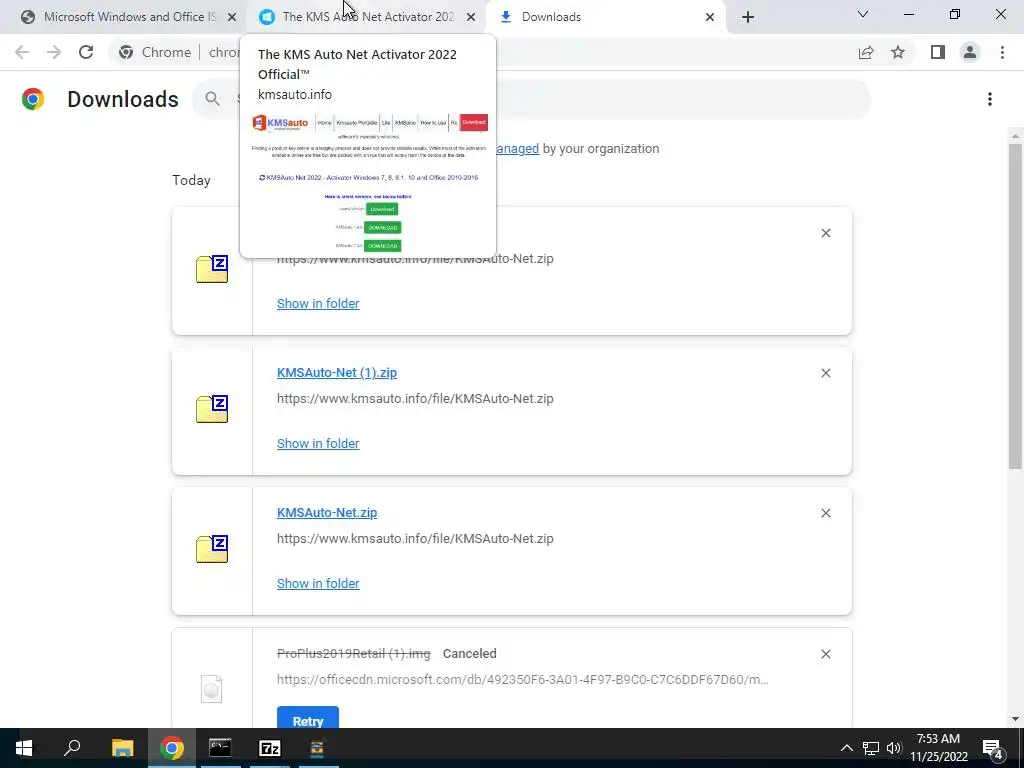
Task: Open volume control tray icon
Action: pyautogui.click(x=894, y=748)
